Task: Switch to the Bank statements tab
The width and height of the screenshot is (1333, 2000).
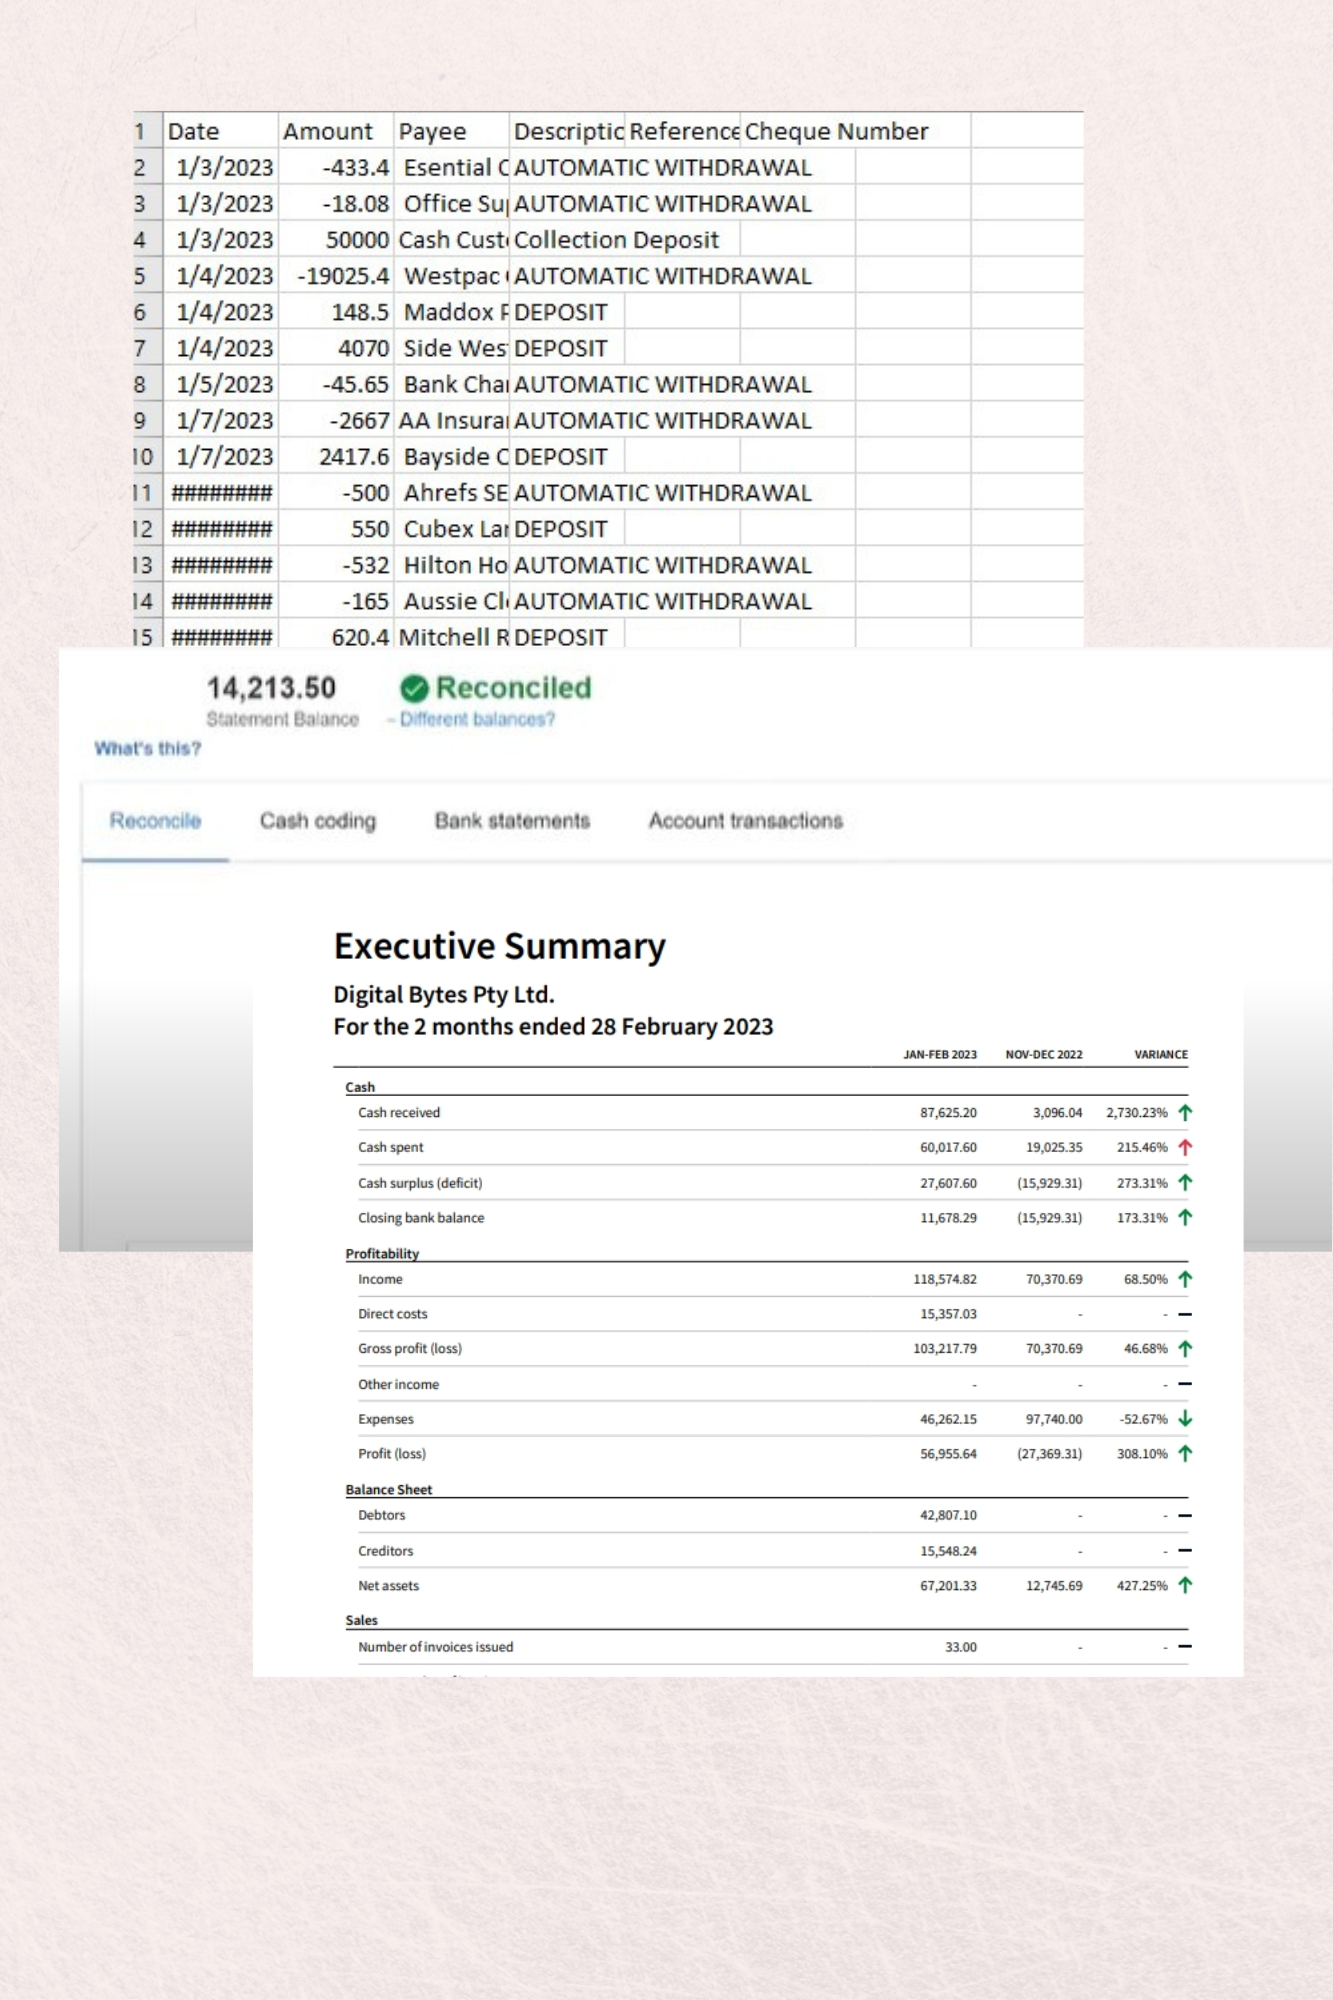Action: click(512, 821)
